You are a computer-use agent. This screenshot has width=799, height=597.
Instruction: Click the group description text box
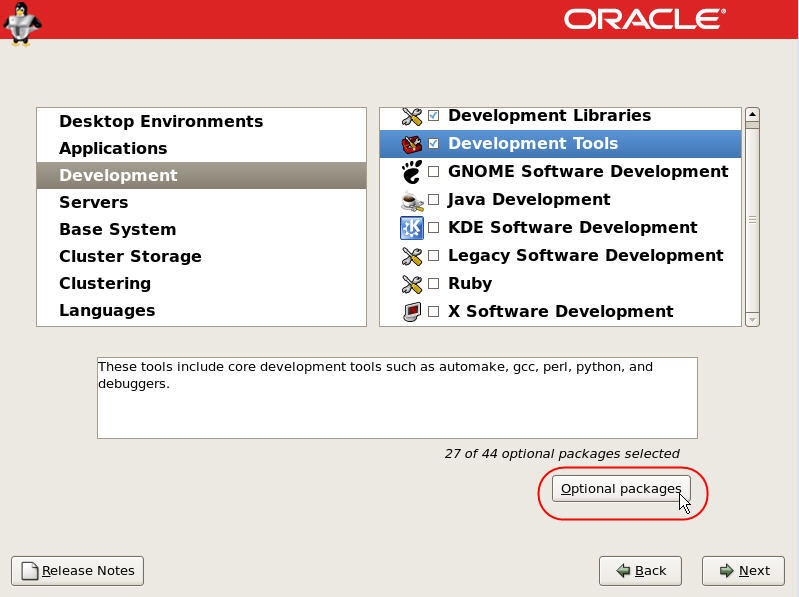click(397, 398)
